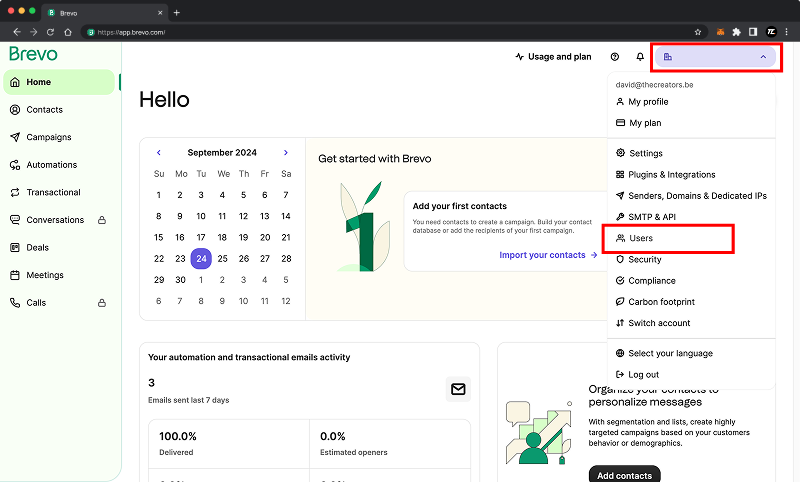The image size is (800, 483).
Task: Open browser extensions puzzle icon
Action: coord(736,32)
